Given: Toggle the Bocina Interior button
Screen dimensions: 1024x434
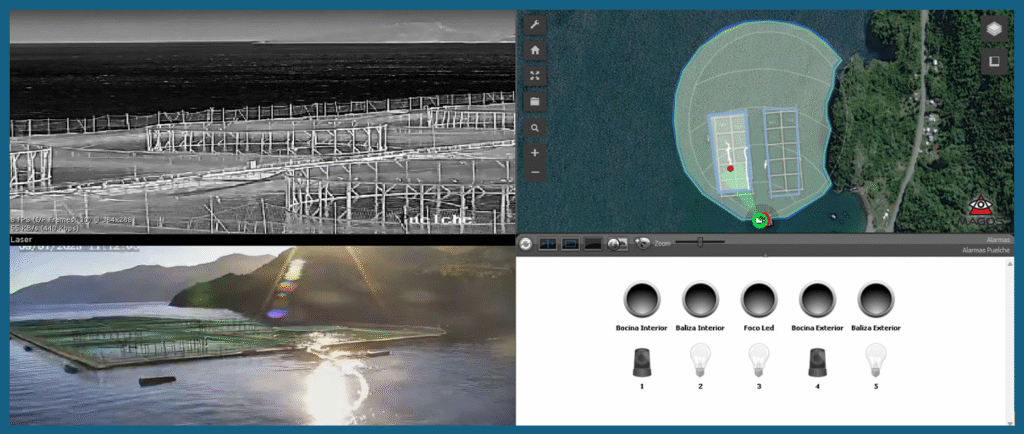Looking at the screenshot, I should pos(642,299).
